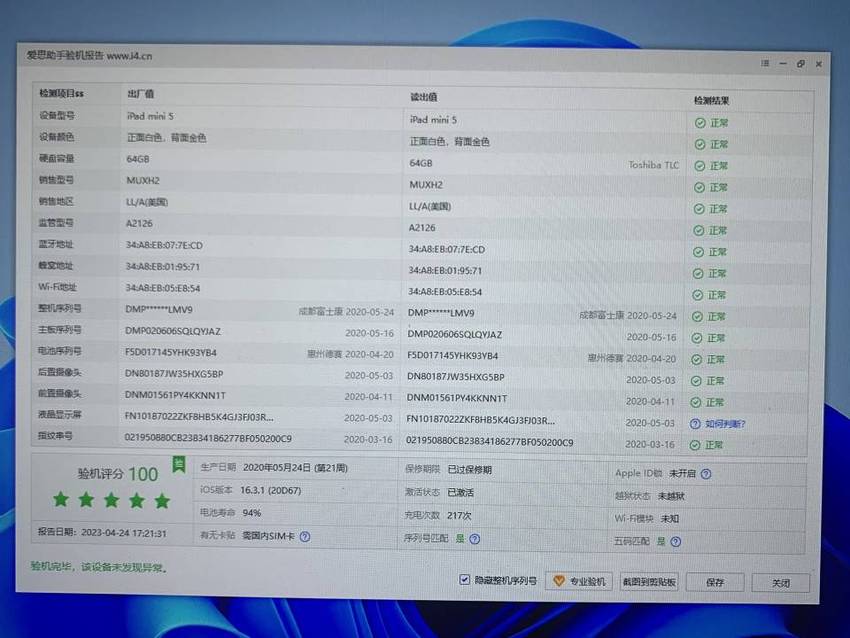850x638 pixels.
Task: Click the 激活状态 已激活 value
Action: coord(460,493)
